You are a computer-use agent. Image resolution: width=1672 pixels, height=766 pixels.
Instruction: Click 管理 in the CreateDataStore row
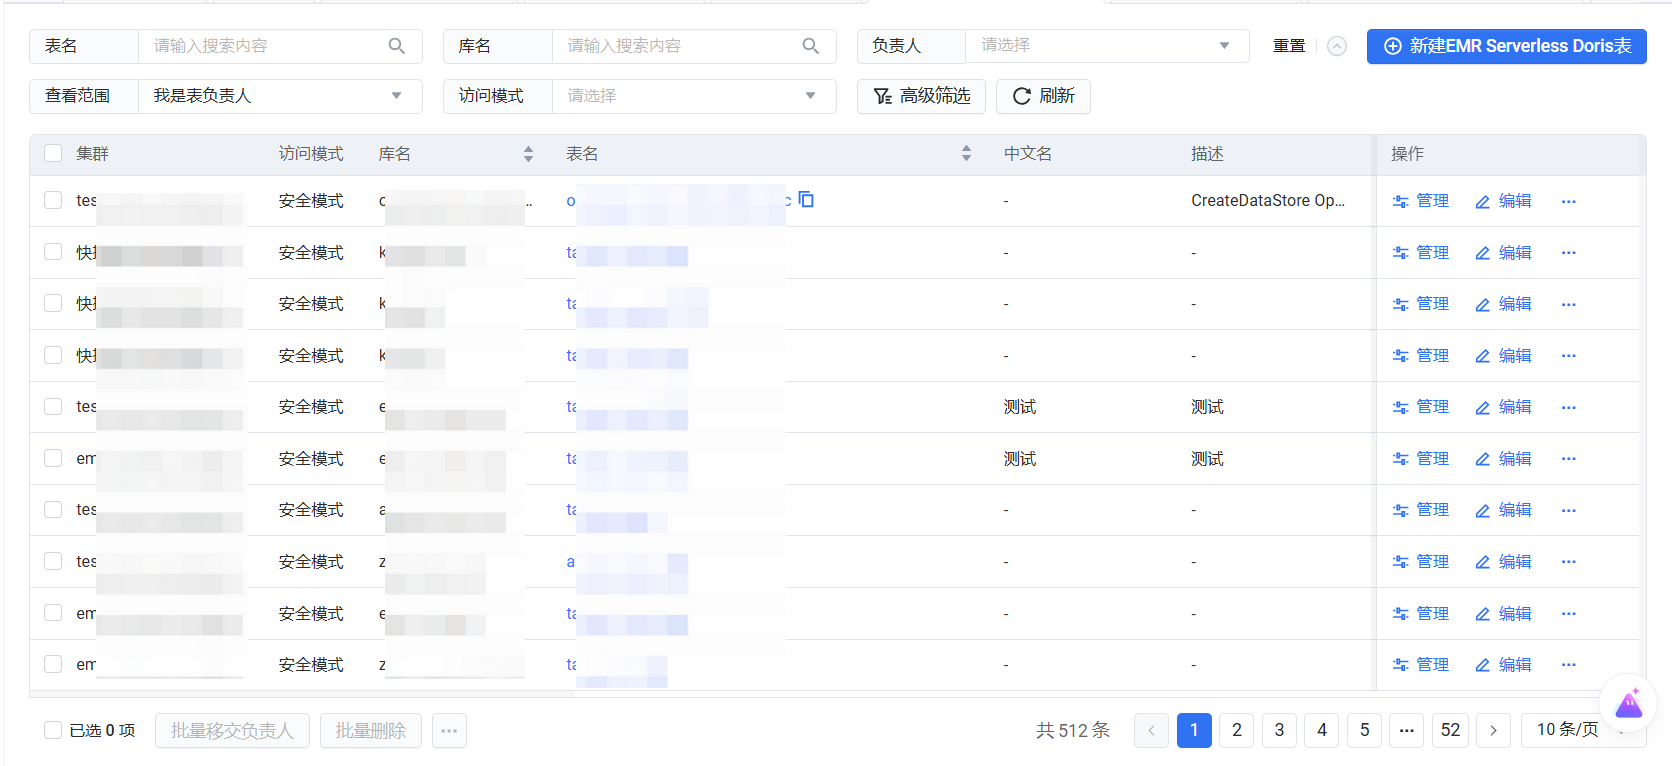click(1421, 201)
